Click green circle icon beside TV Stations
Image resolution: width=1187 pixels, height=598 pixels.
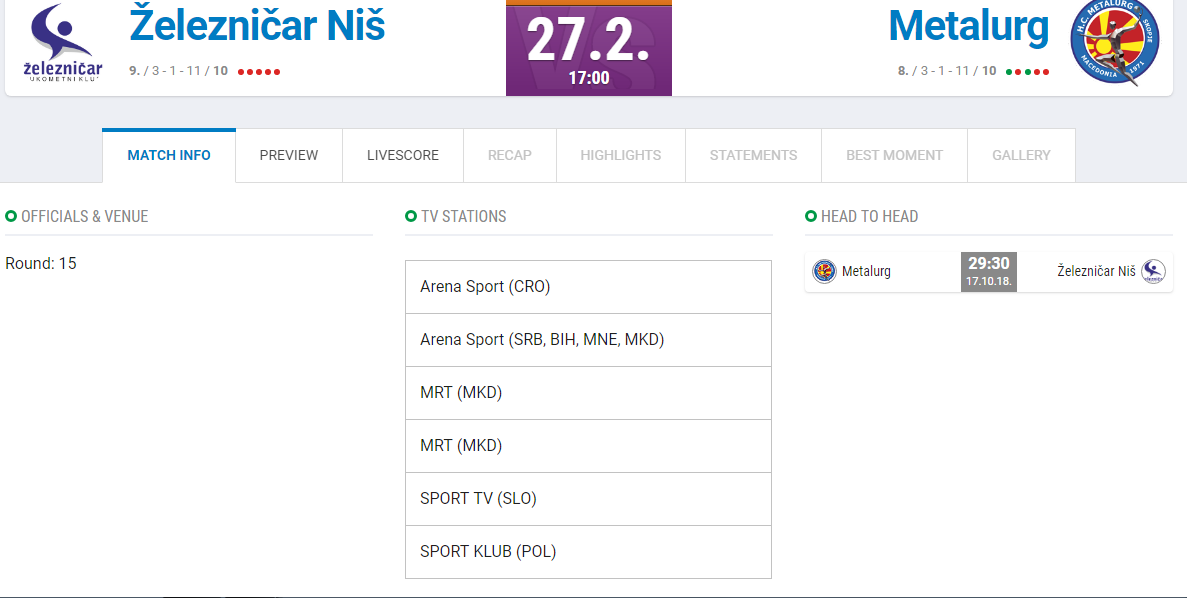[411, 216]
